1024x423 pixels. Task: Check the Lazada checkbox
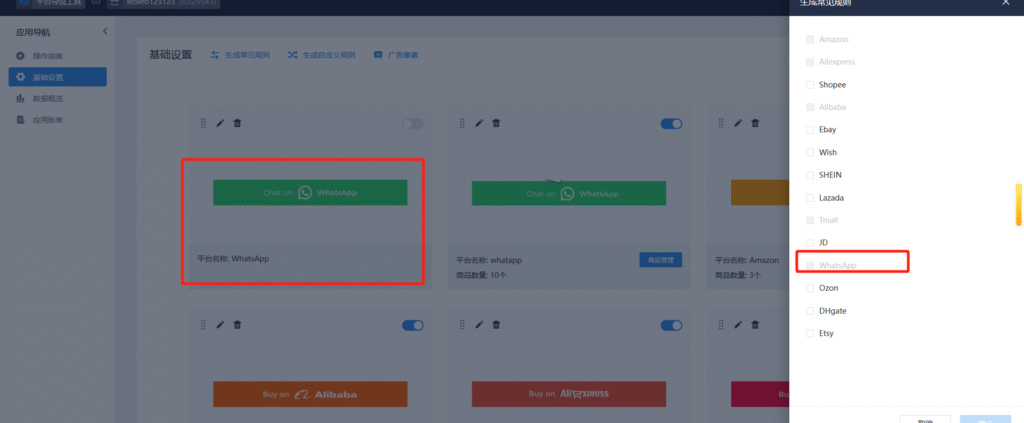(x=810, y=198)
